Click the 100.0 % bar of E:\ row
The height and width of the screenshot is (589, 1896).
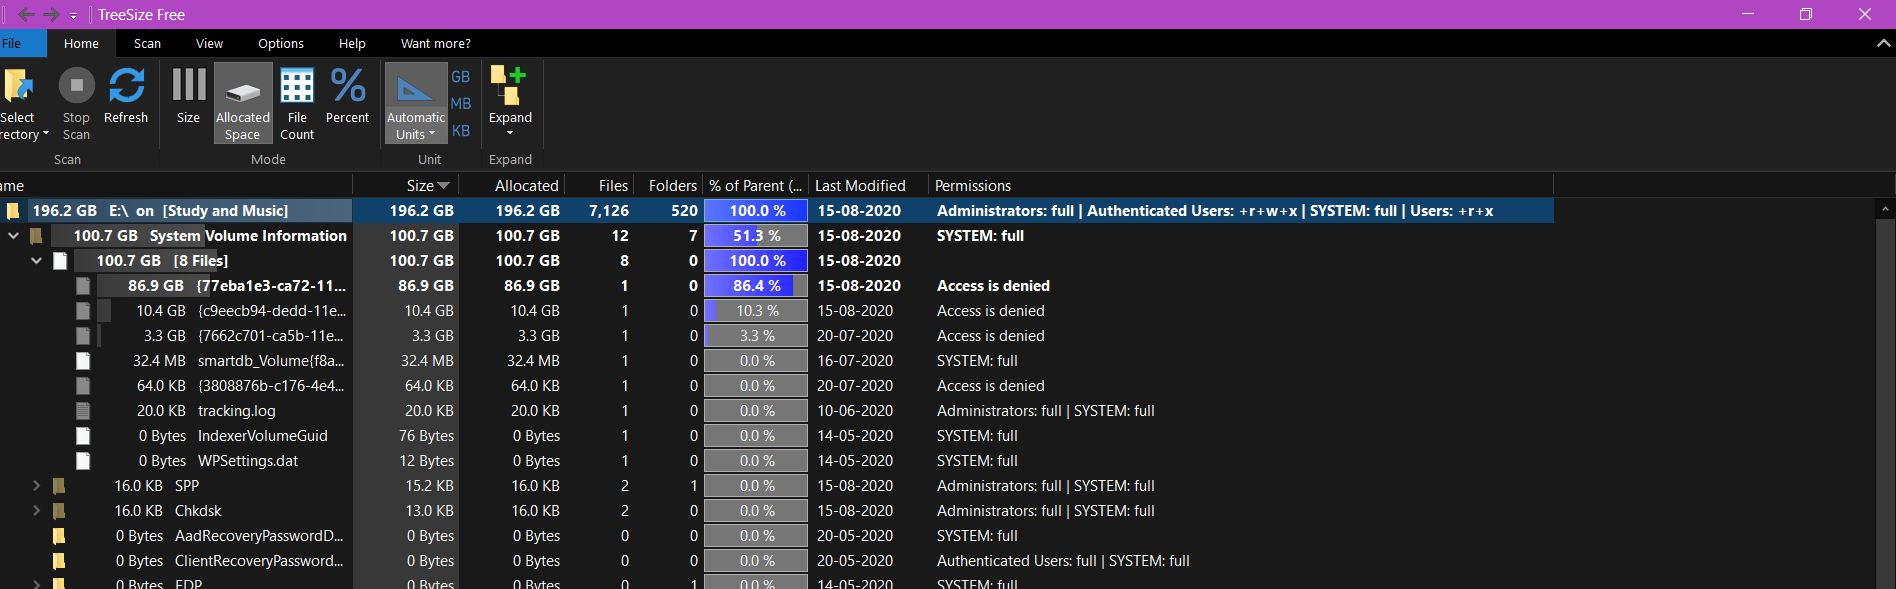tap(756, 211)
